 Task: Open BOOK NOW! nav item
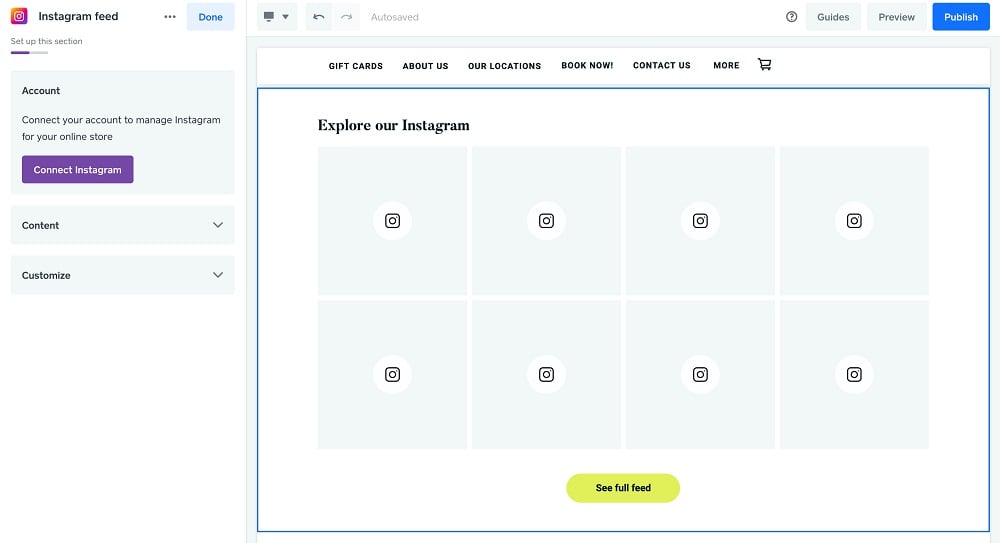(x=587, y=65)
